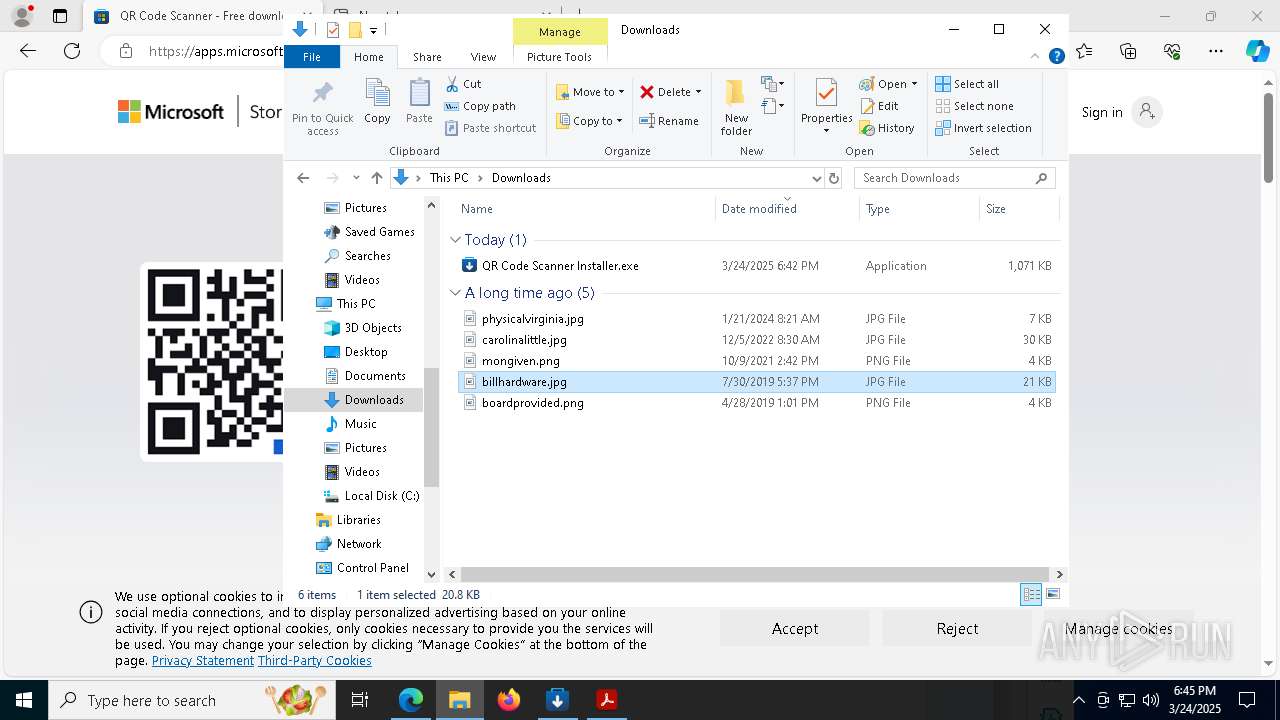Copy path of selected file
Viewport: 1280px width, 720px height.
tap(480, 106)
